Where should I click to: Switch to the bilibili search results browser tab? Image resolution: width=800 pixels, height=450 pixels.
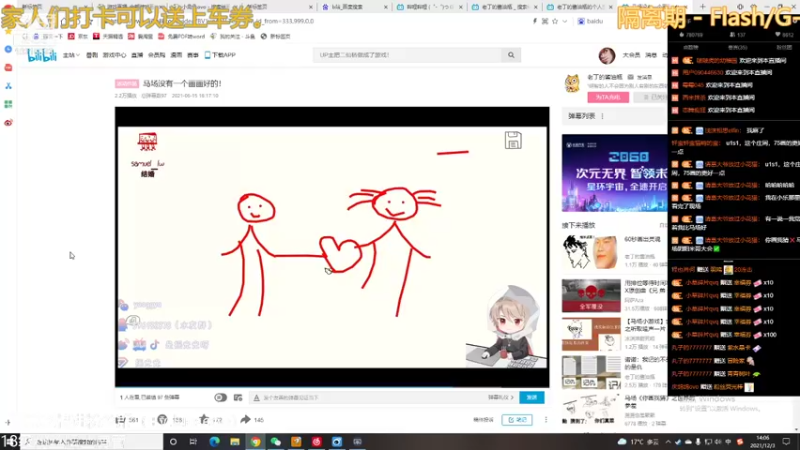[355, 7]
